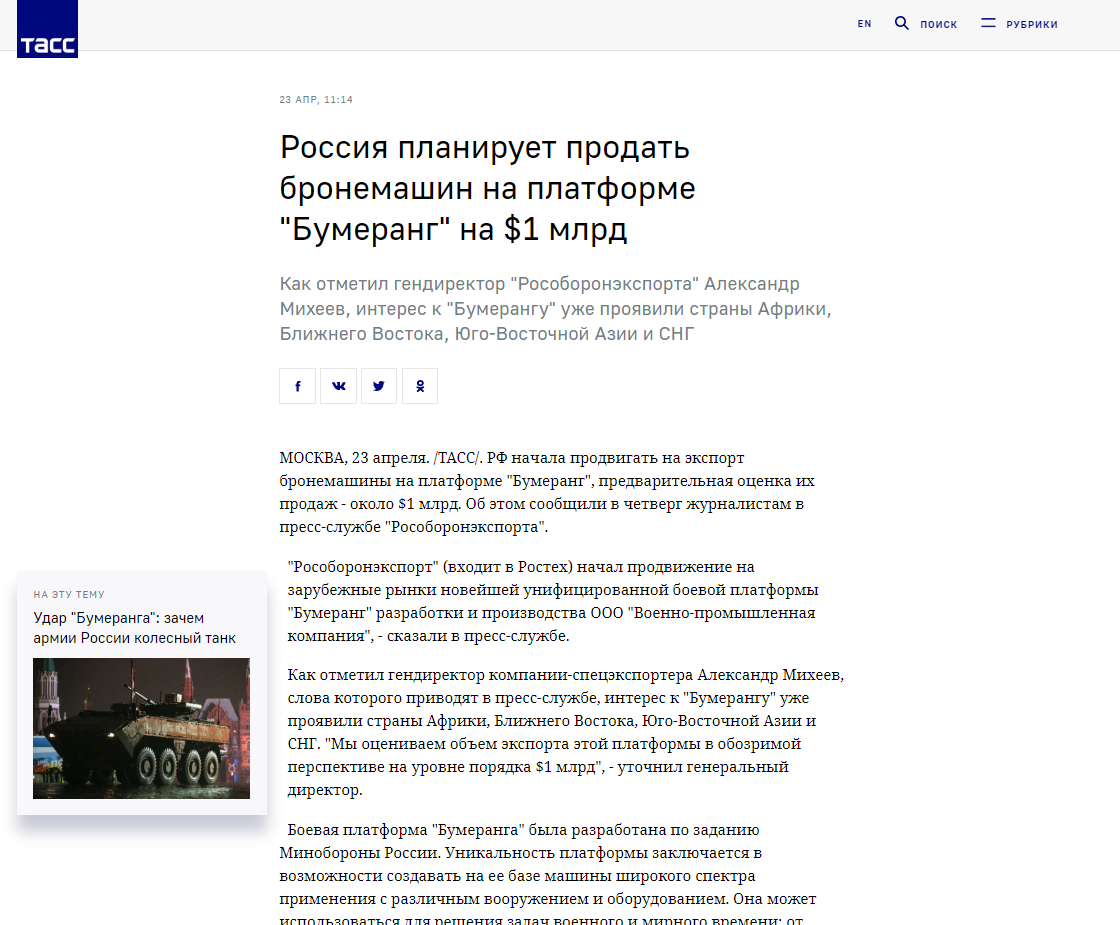Click the paragraph starting "Рособоронэкспорт" (входит в Ростех)
Viewport: 1120px width, 925px height.
(553, 601)
